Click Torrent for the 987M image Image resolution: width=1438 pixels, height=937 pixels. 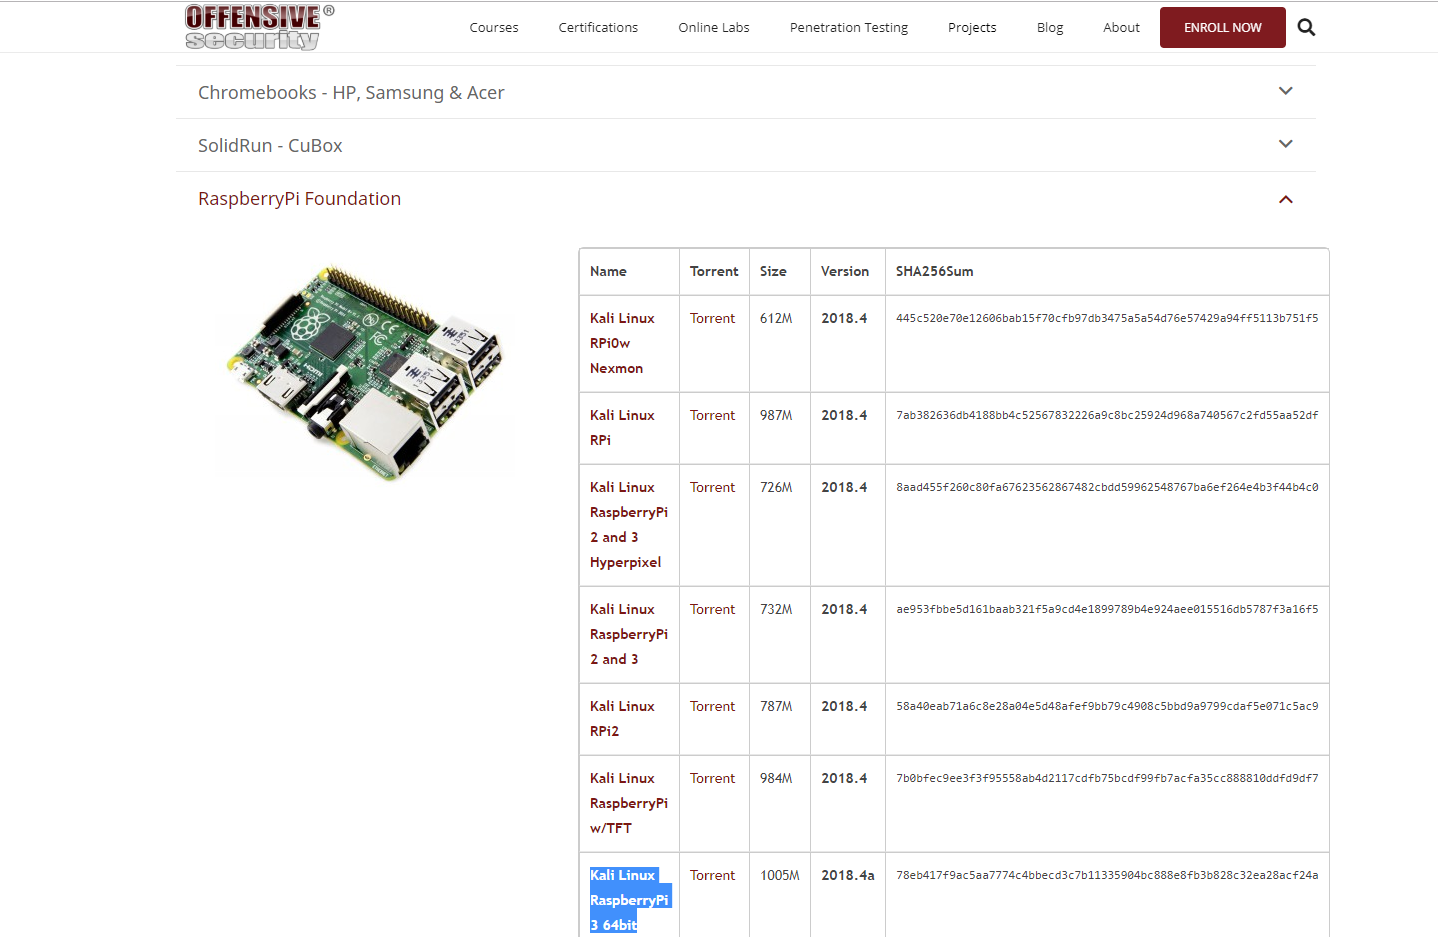(x=712, y=415)
